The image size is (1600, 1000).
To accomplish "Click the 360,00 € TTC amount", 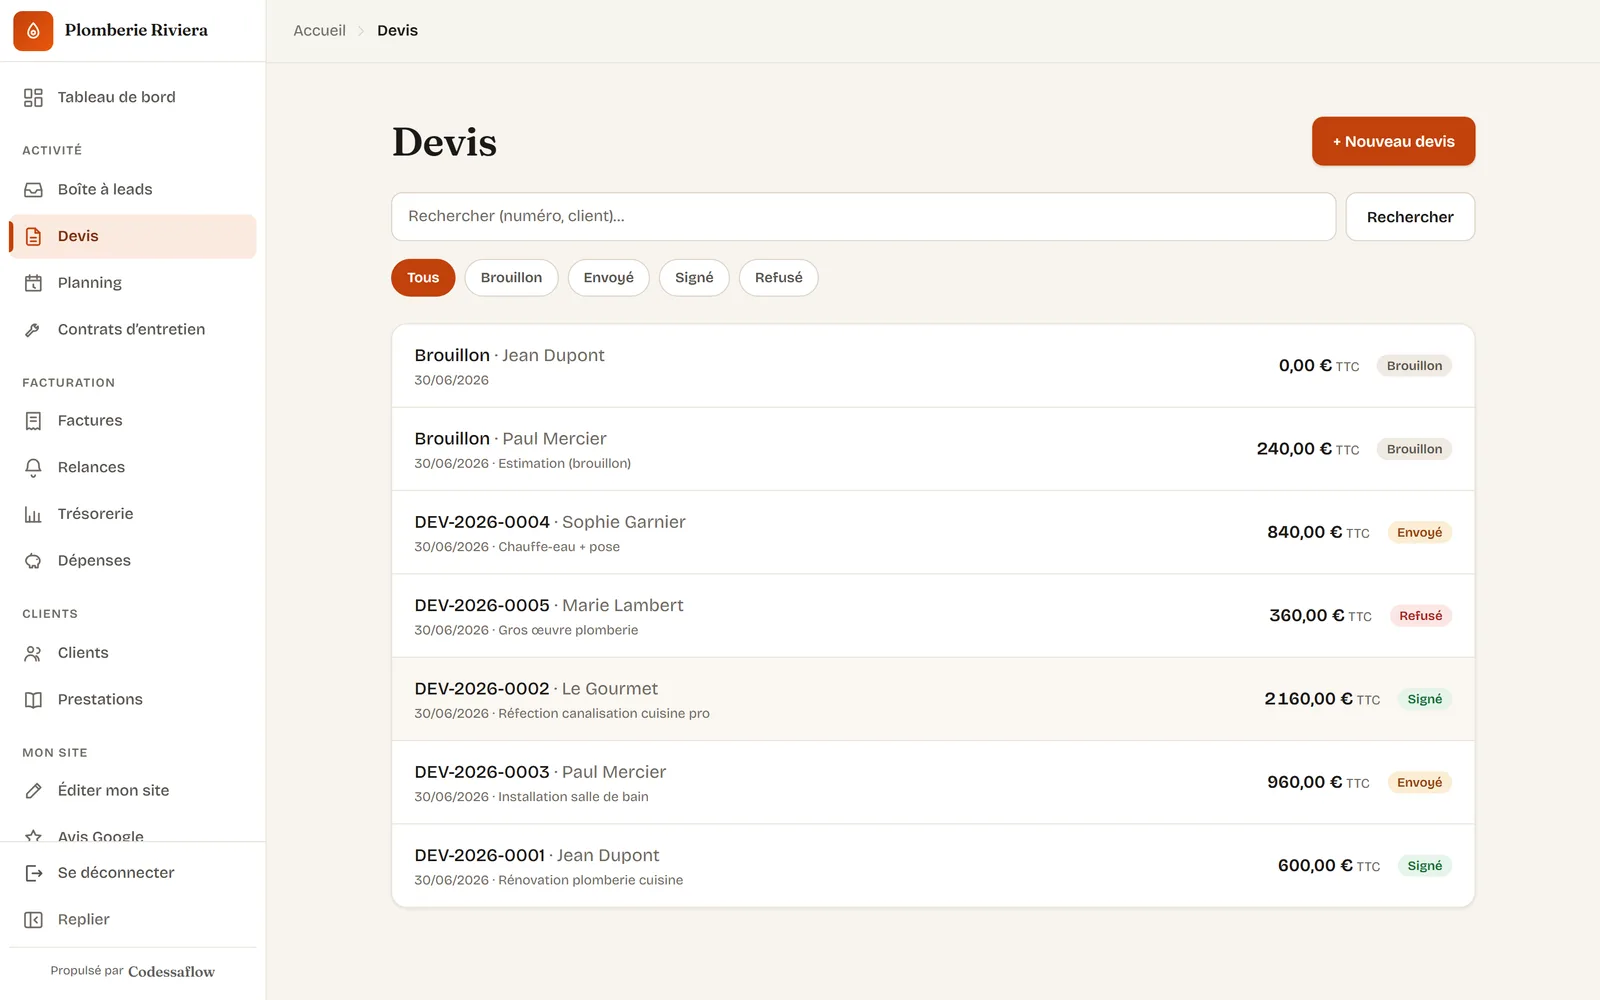I will point(1320,616).
